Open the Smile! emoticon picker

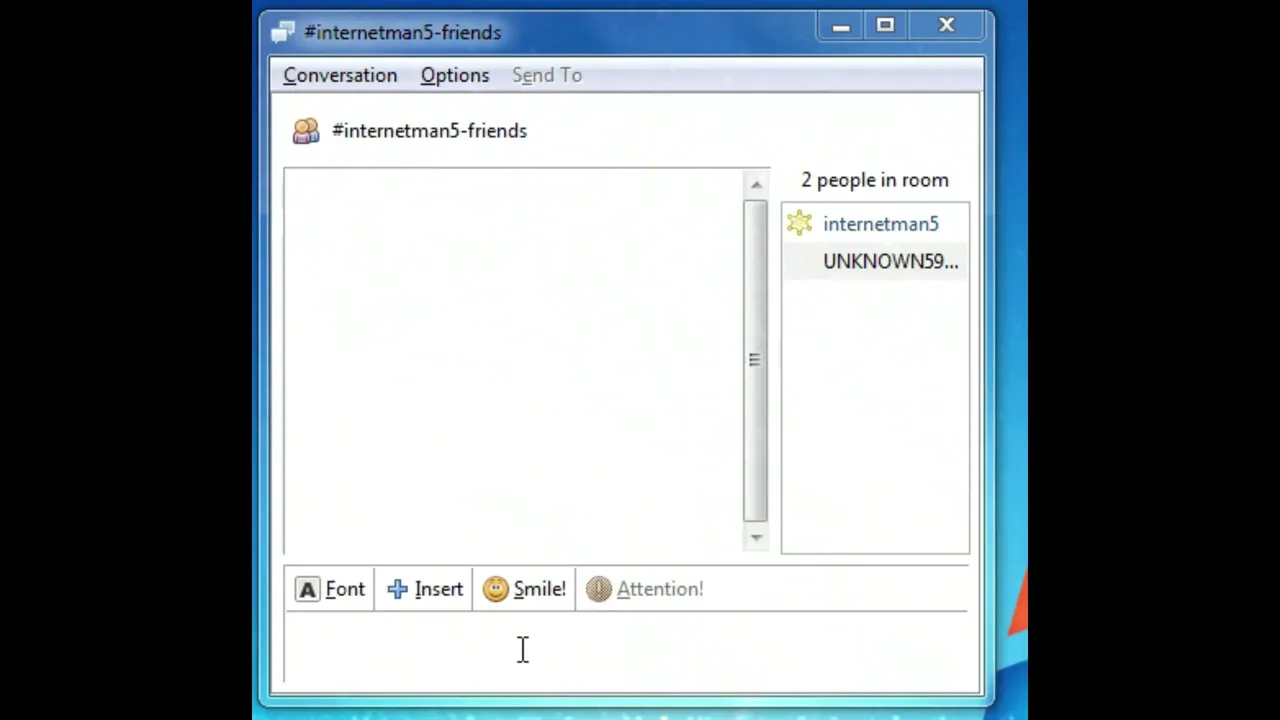pos(525,590)
